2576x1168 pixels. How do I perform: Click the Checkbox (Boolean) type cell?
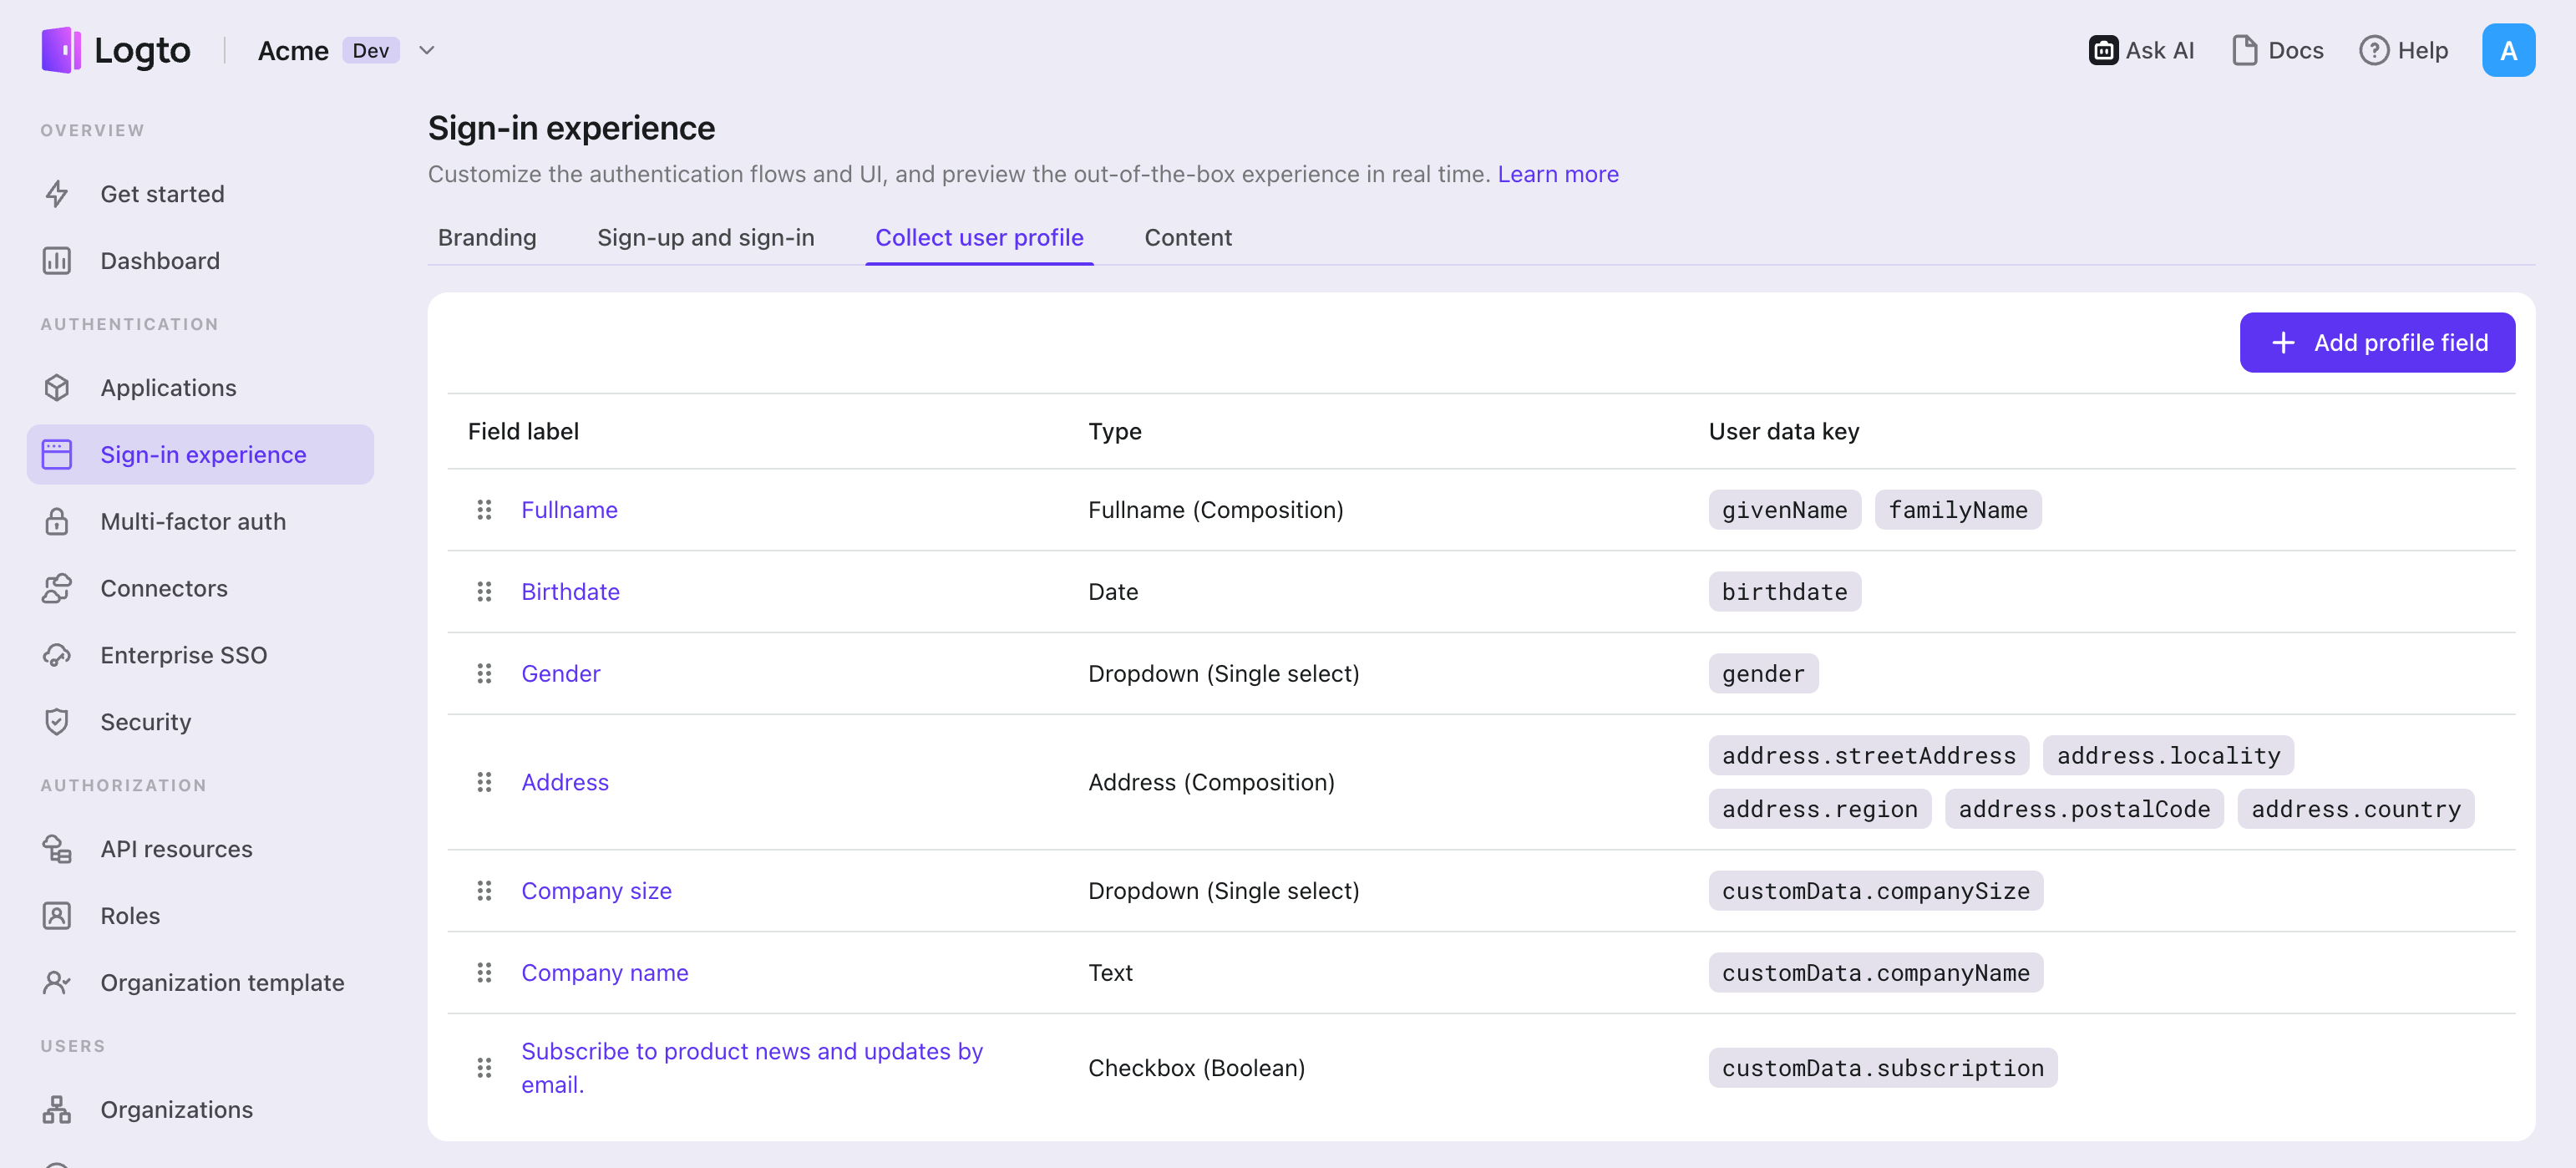click(1196, 1068)
